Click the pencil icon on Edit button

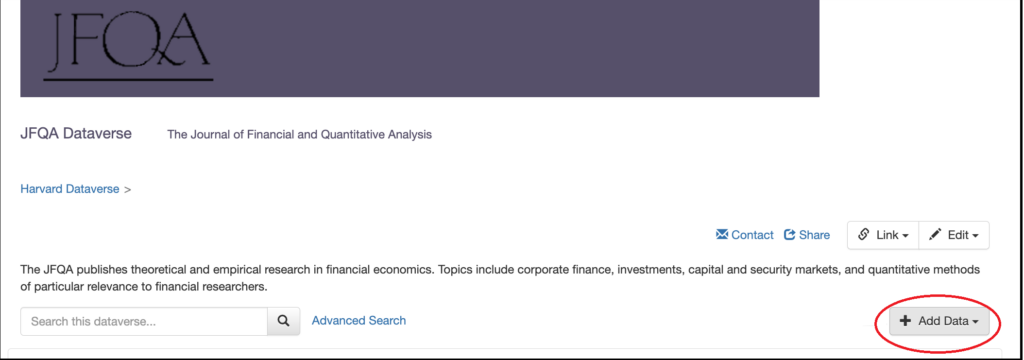(x=935, y=235)
